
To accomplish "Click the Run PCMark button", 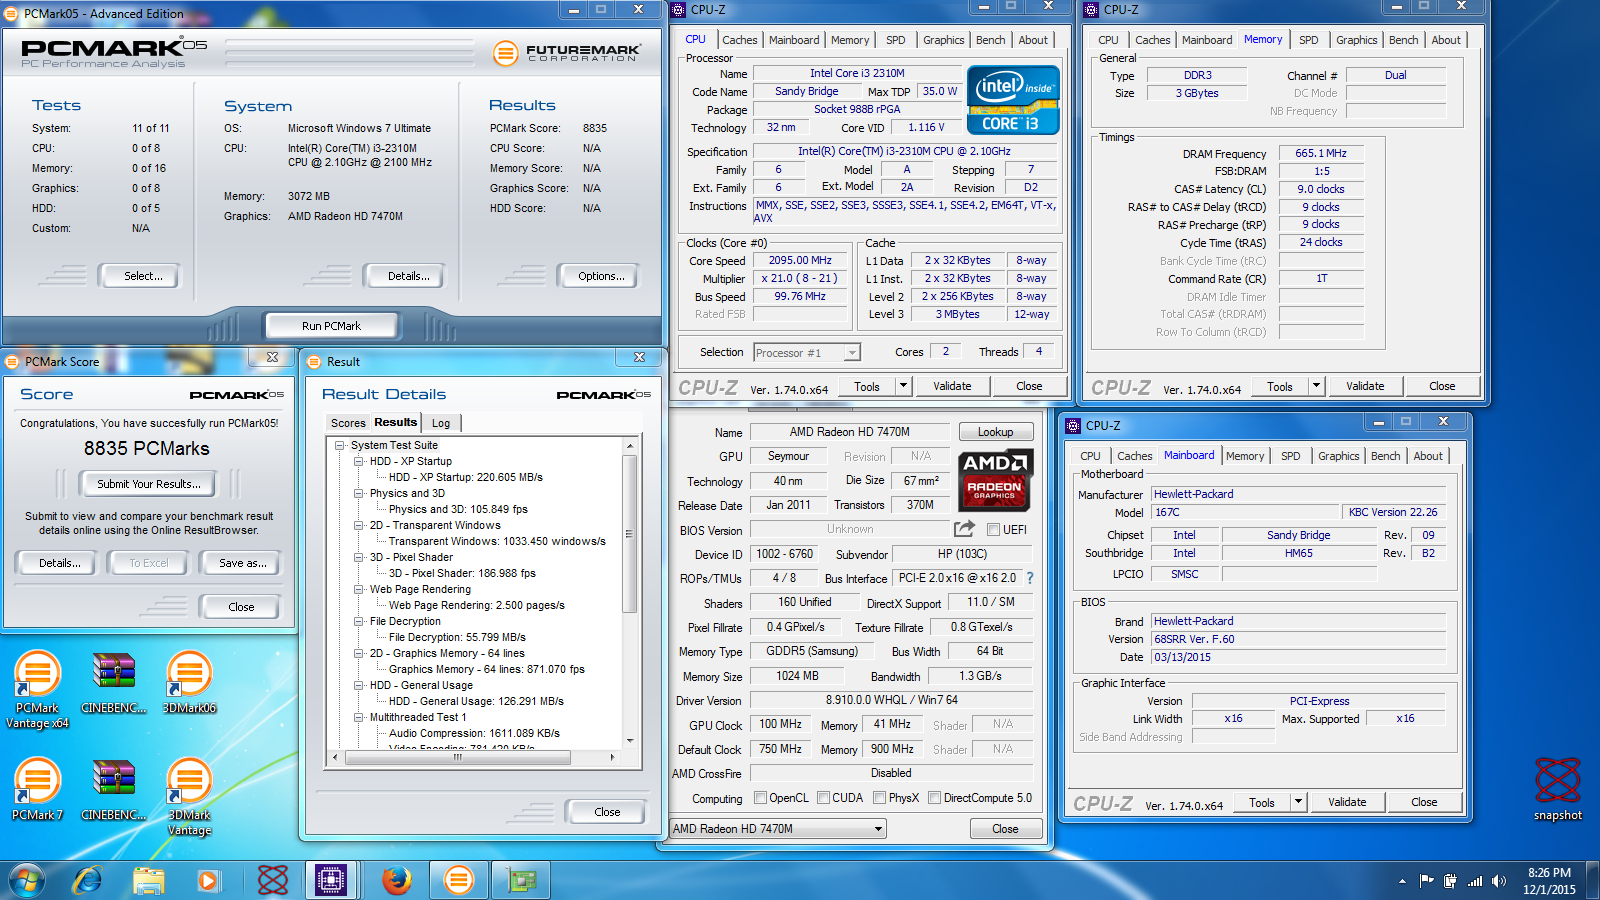I will (331, 326).
